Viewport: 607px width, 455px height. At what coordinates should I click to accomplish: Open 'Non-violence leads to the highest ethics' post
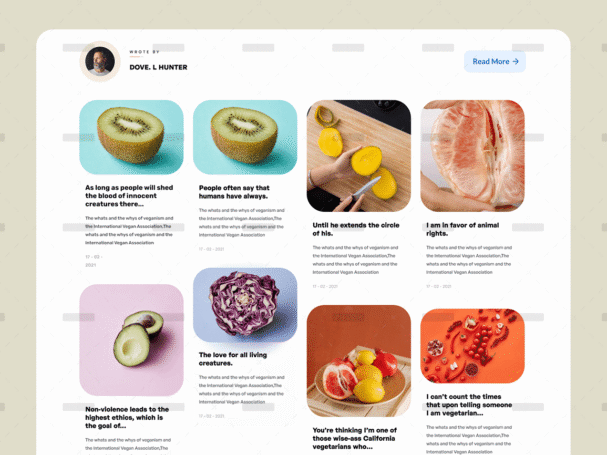127,417
